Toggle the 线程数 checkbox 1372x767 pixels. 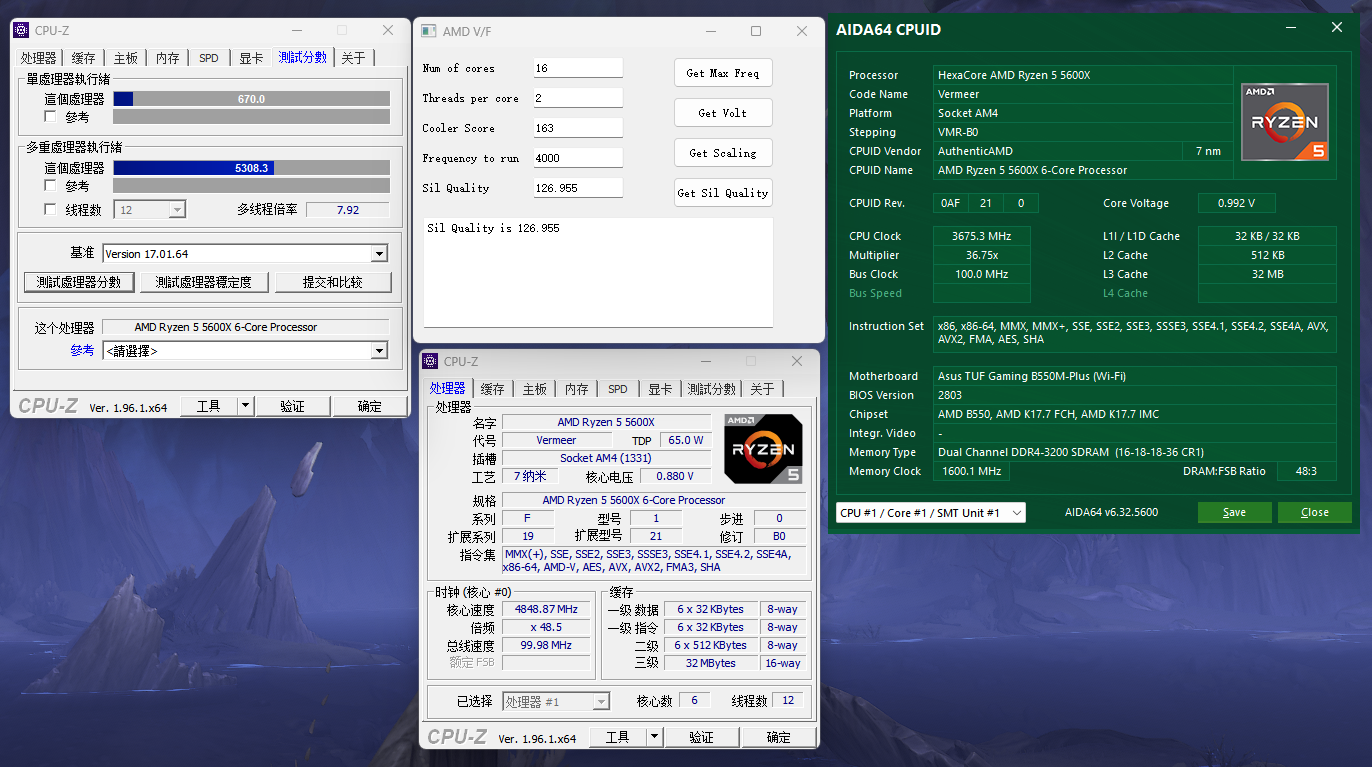[x=51, y=210]
